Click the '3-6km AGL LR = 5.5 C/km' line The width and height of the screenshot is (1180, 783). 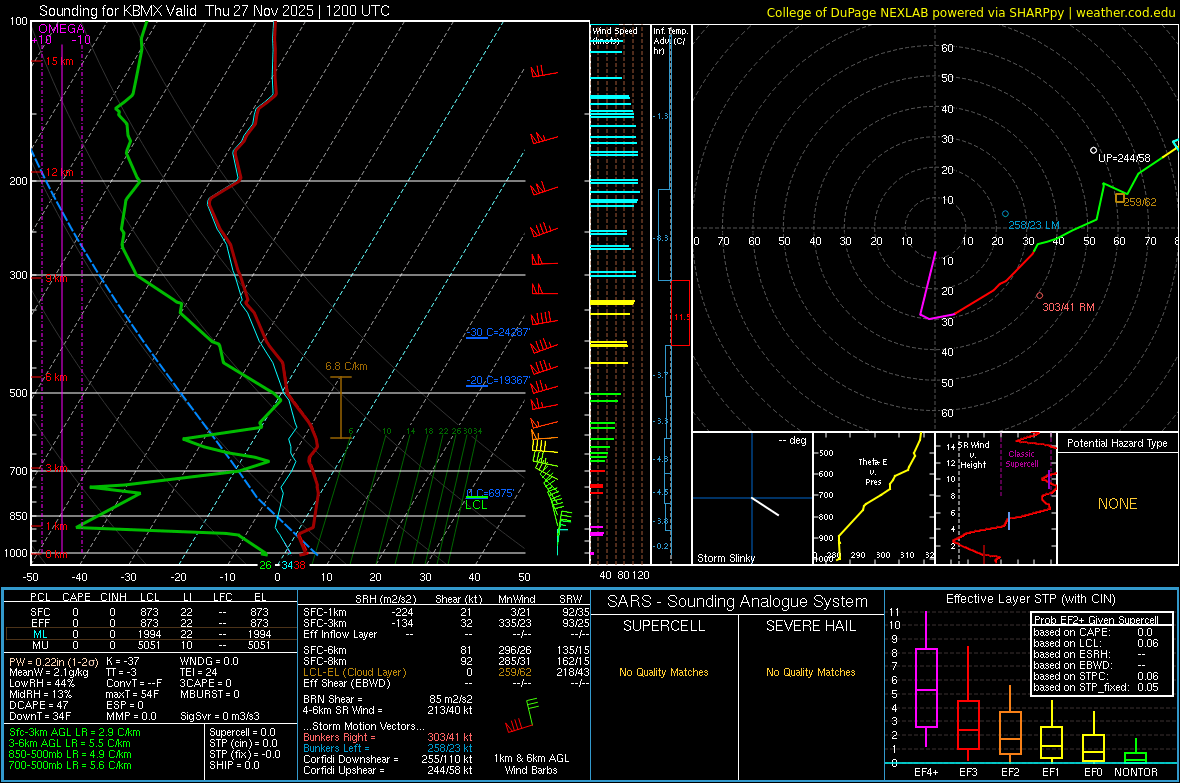pyautogui.click(x=70, y=743)
